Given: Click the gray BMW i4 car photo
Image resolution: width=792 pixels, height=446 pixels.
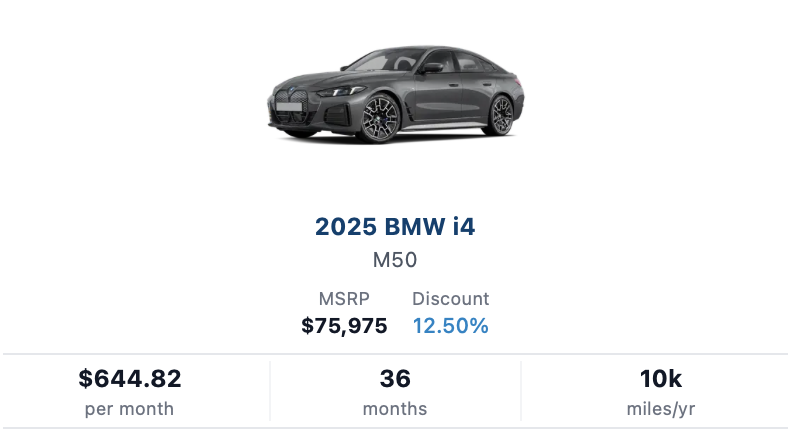Looking at the screenshot, I should (x=395, y=95).
